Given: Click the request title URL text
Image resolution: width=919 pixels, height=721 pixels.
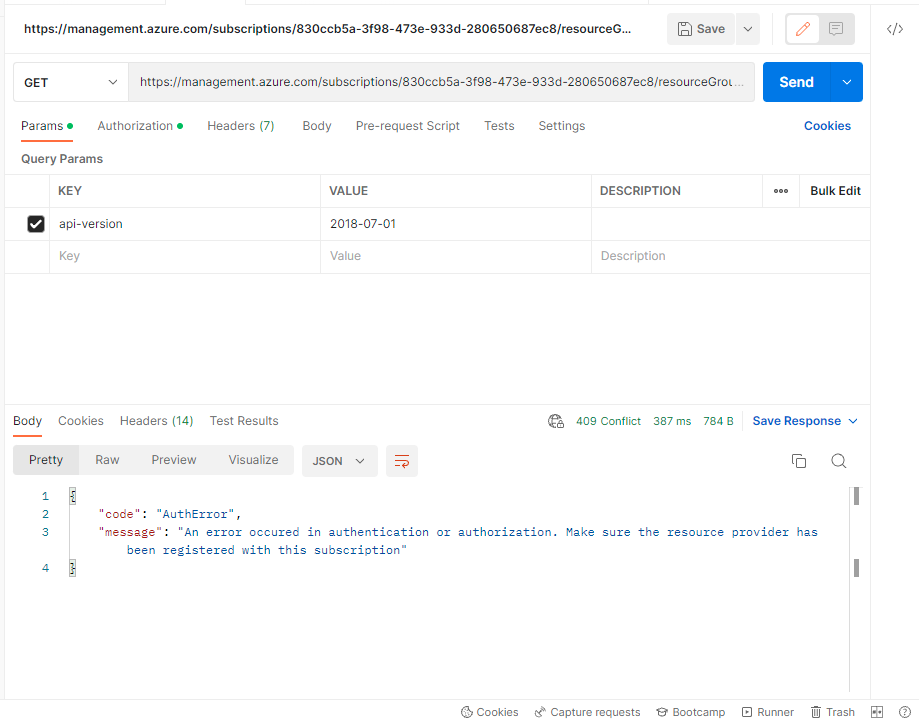Looking at the screenshot, I should (x=328, y=29).
